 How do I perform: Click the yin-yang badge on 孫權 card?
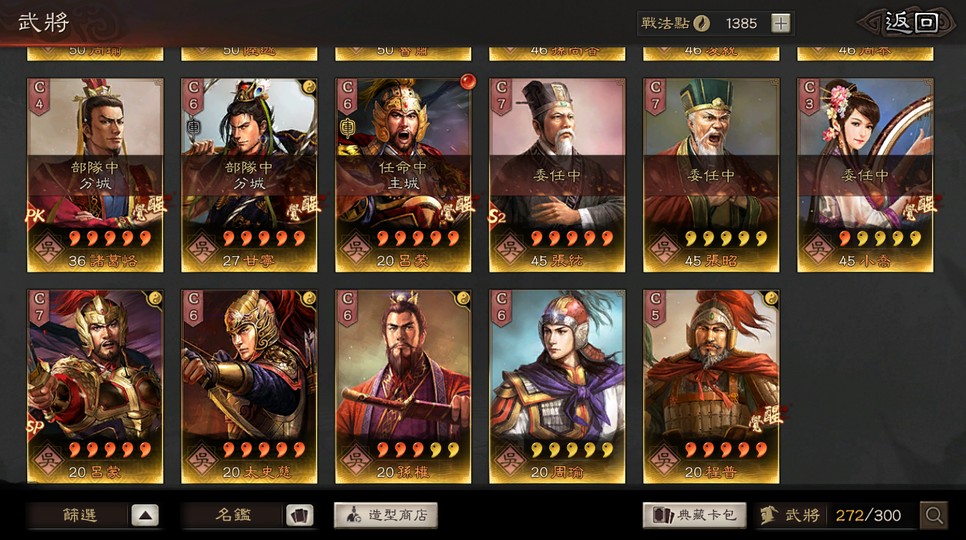[x=463, y=299]
